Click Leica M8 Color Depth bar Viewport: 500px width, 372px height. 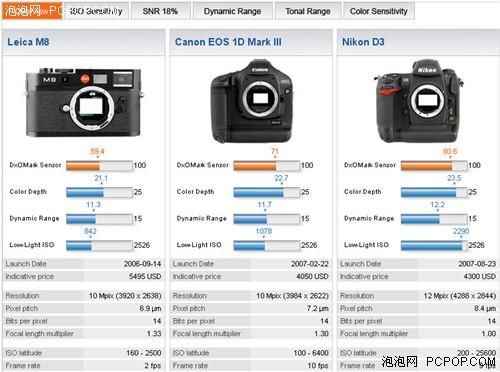pos(99,192)
